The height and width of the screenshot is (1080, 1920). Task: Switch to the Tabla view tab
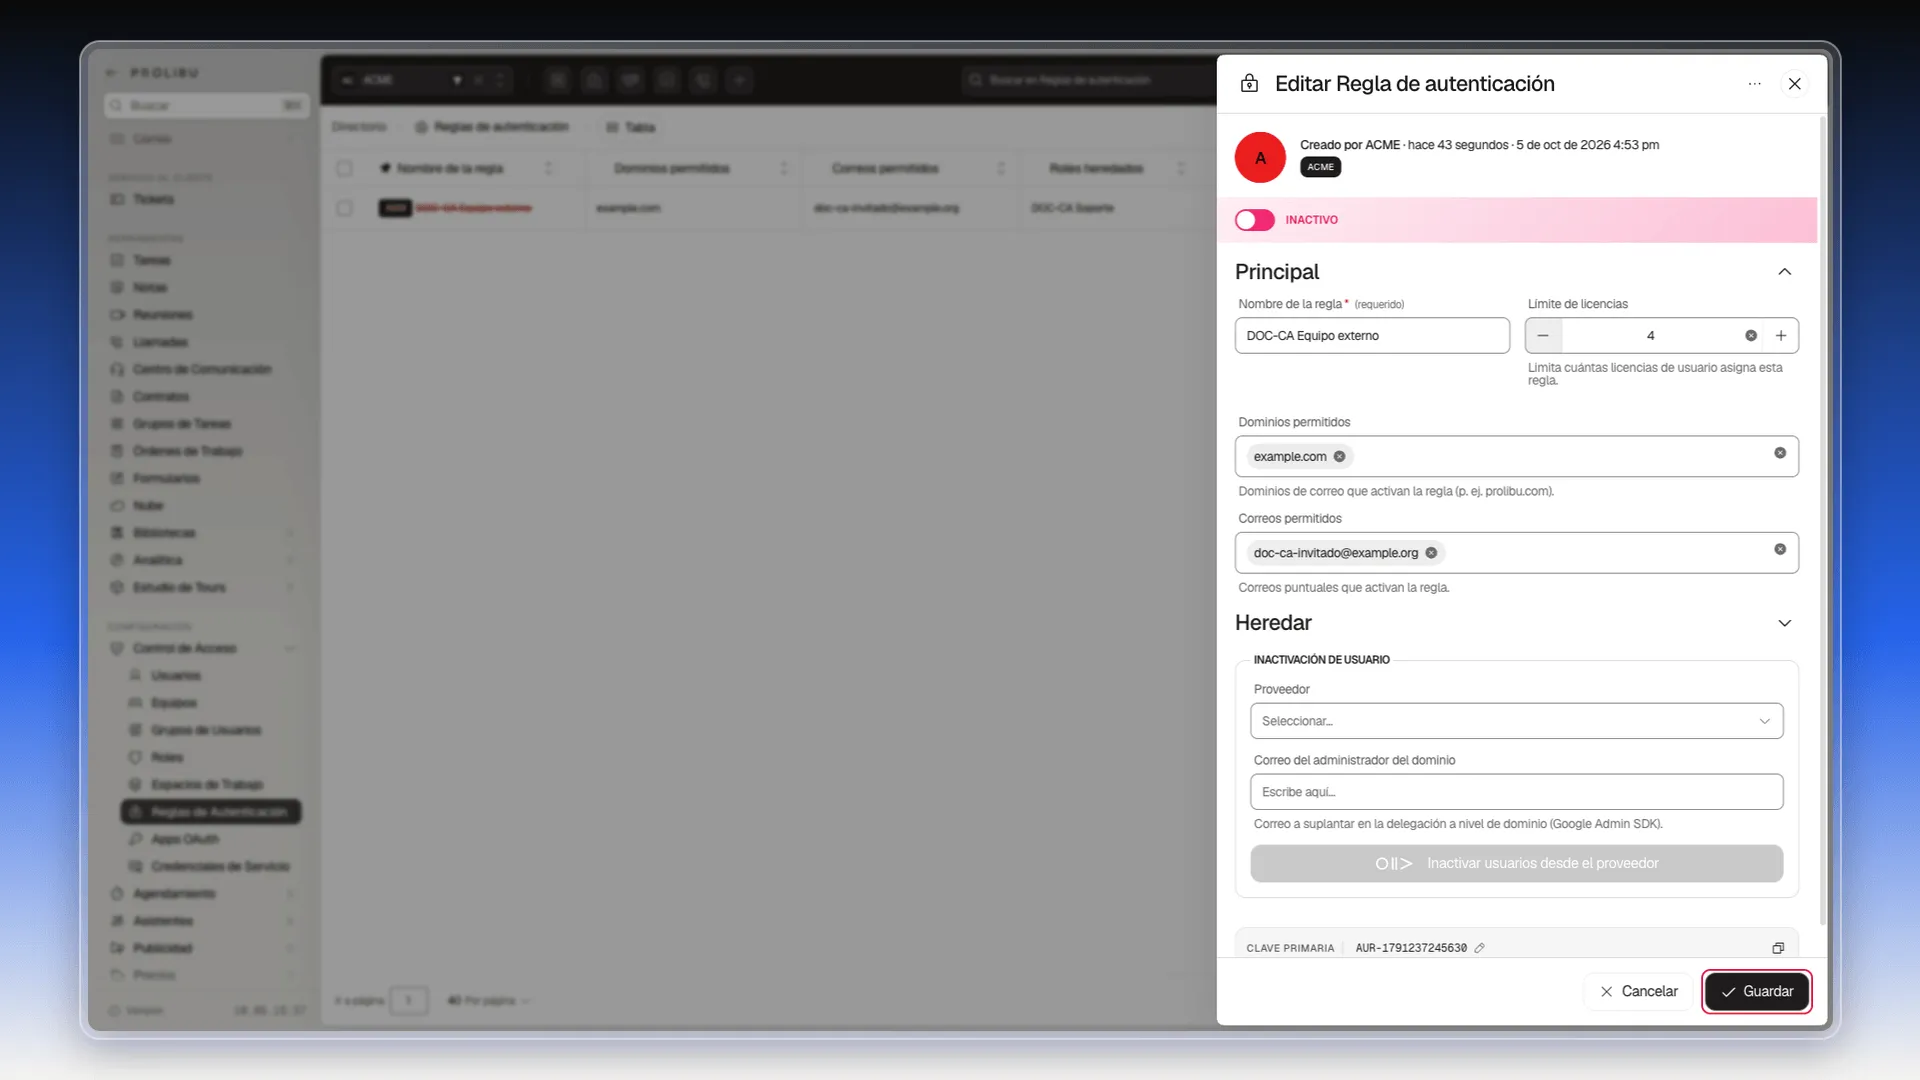click(x=630, y=127)
